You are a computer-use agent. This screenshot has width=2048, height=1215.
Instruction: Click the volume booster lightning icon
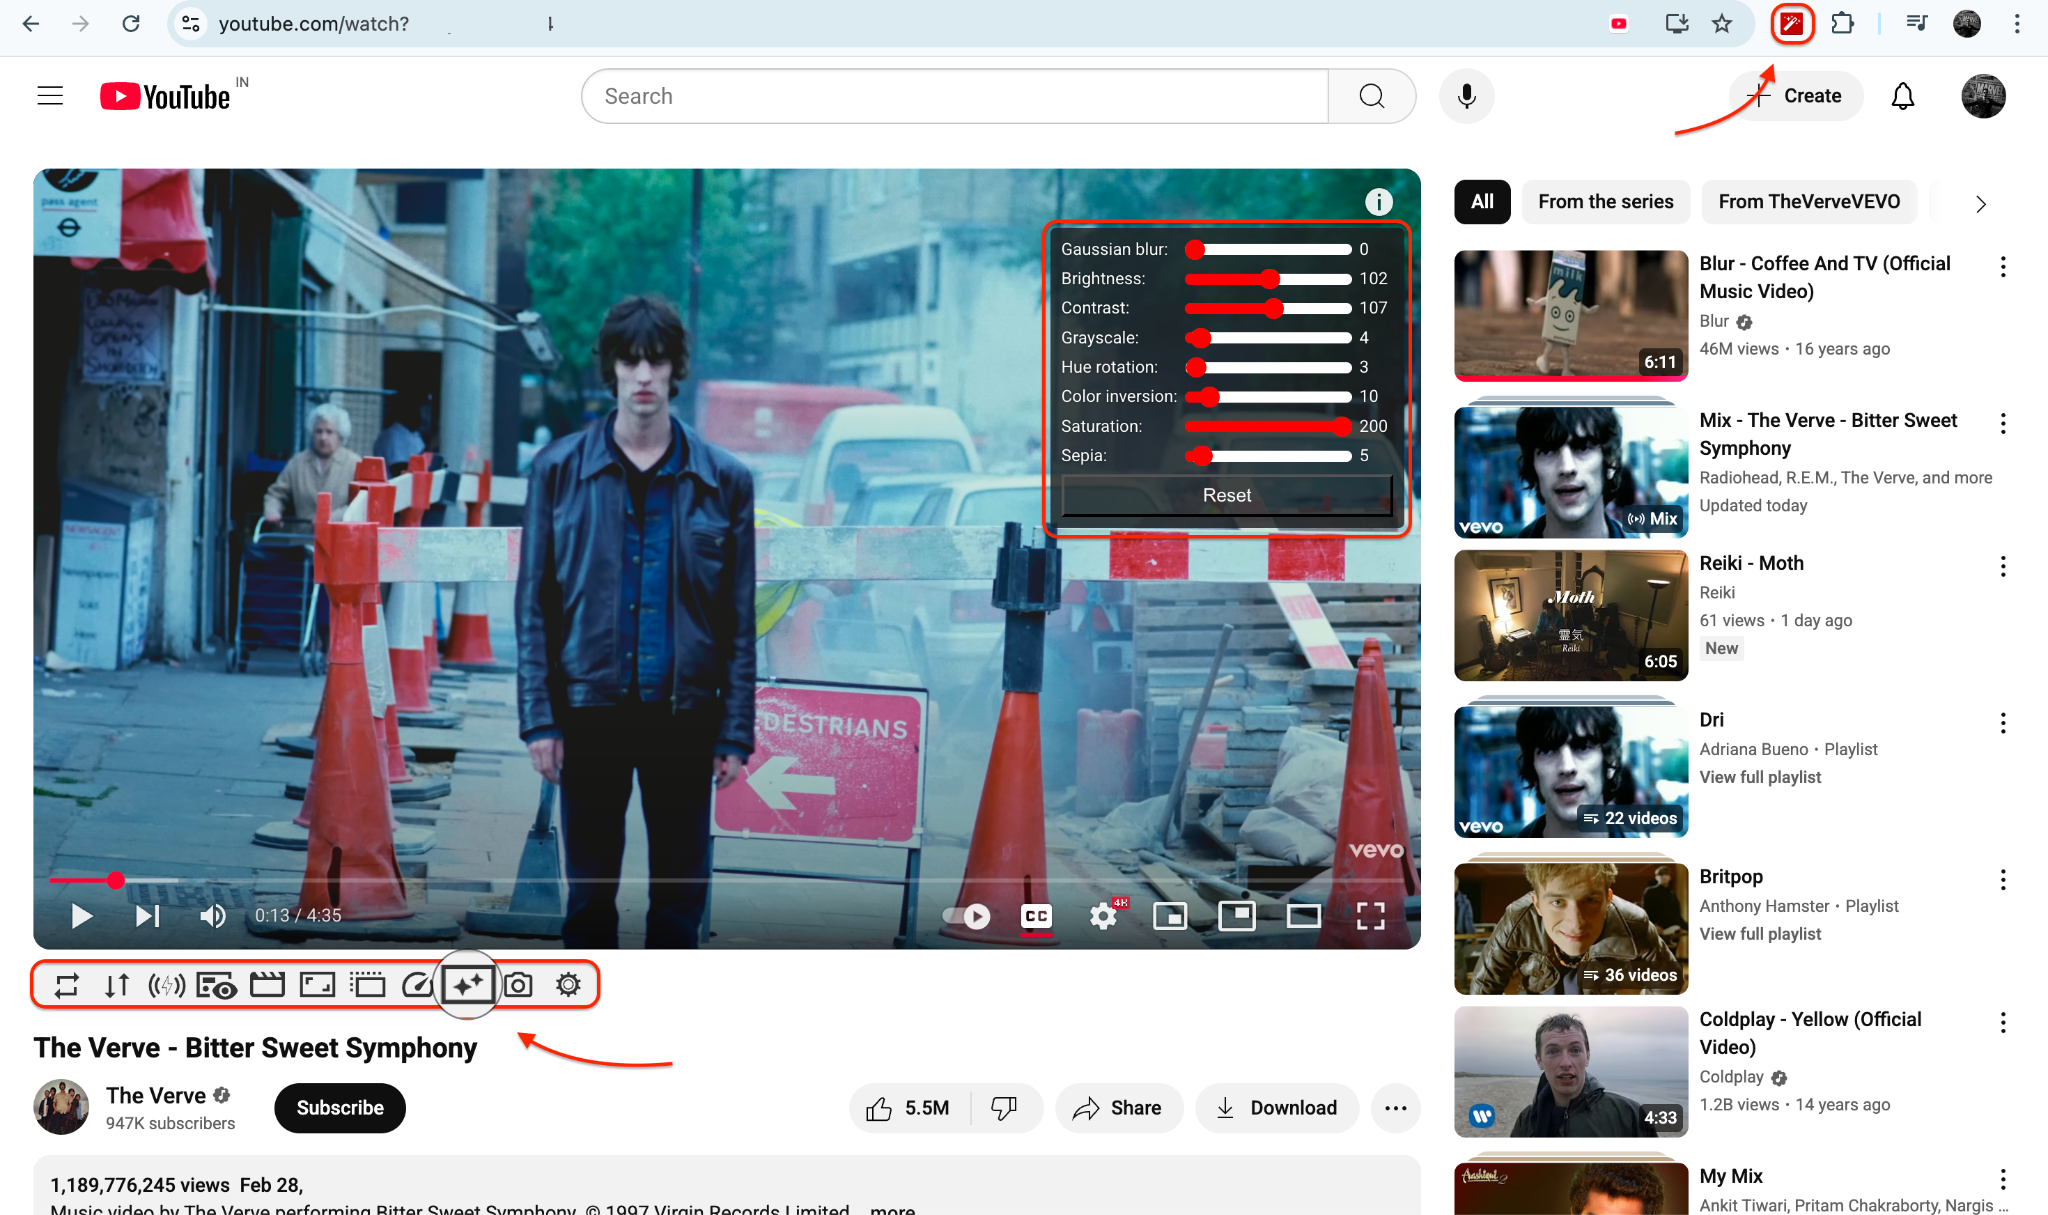(167, 986)
